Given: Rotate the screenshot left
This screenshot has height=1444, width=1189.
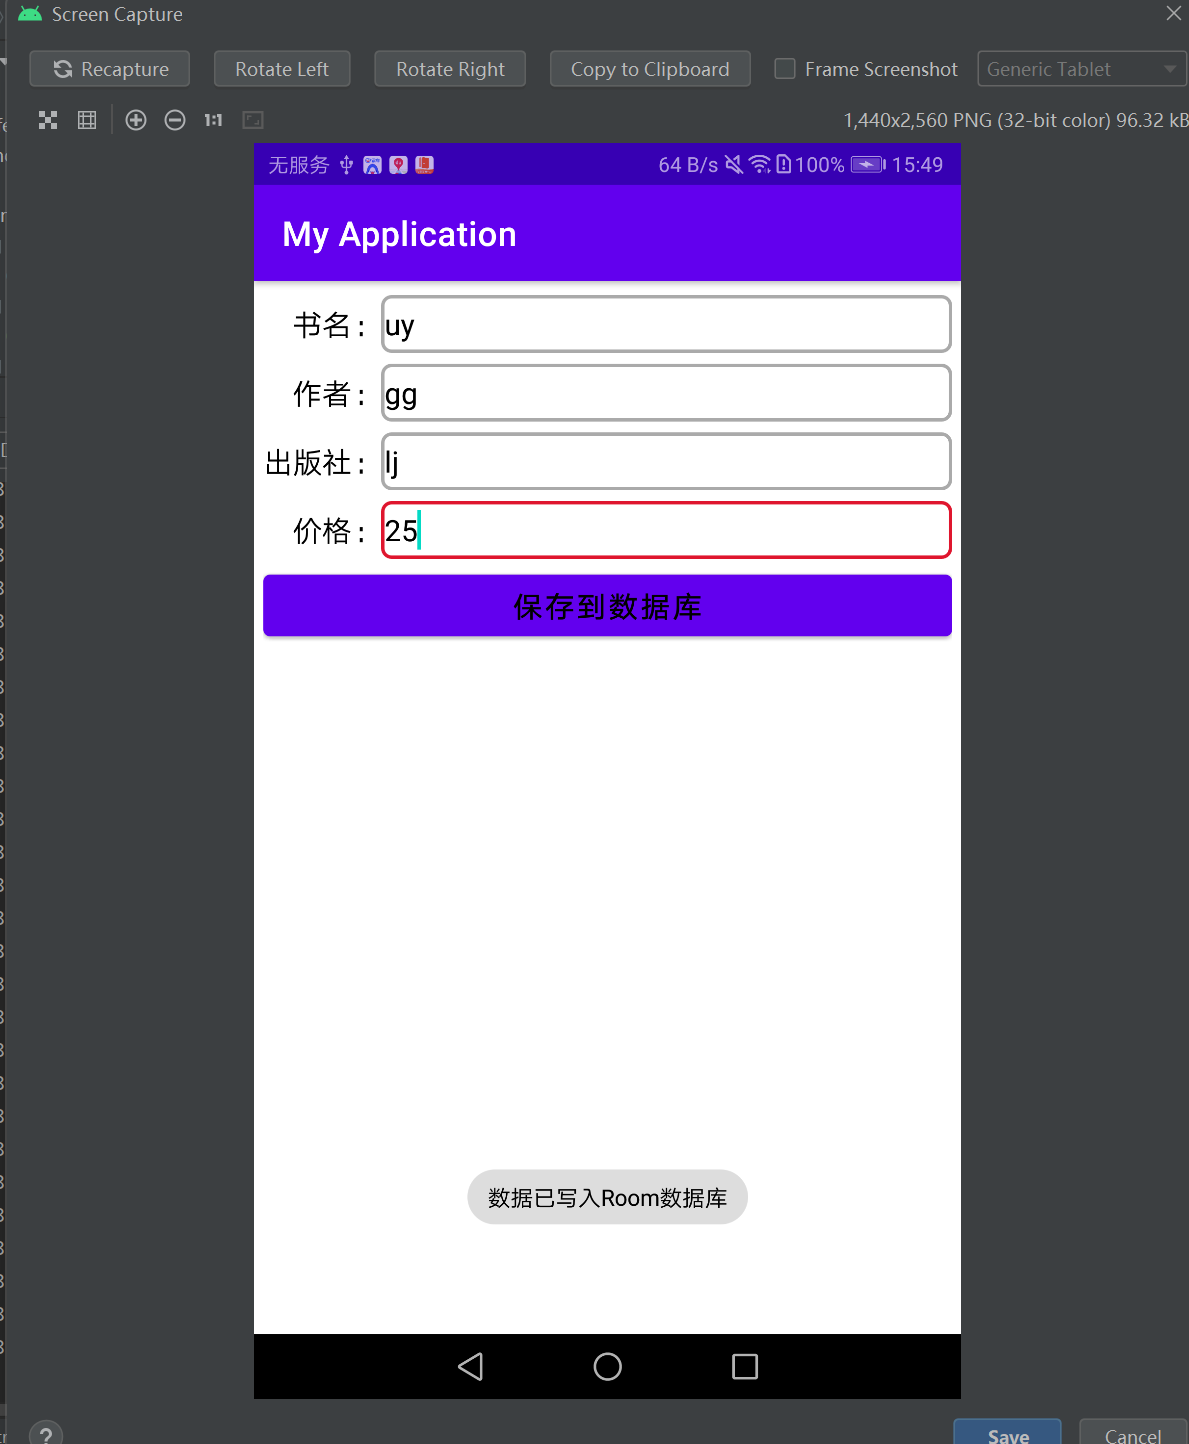Looking at the screenshot, I should [x=282, y=69].
